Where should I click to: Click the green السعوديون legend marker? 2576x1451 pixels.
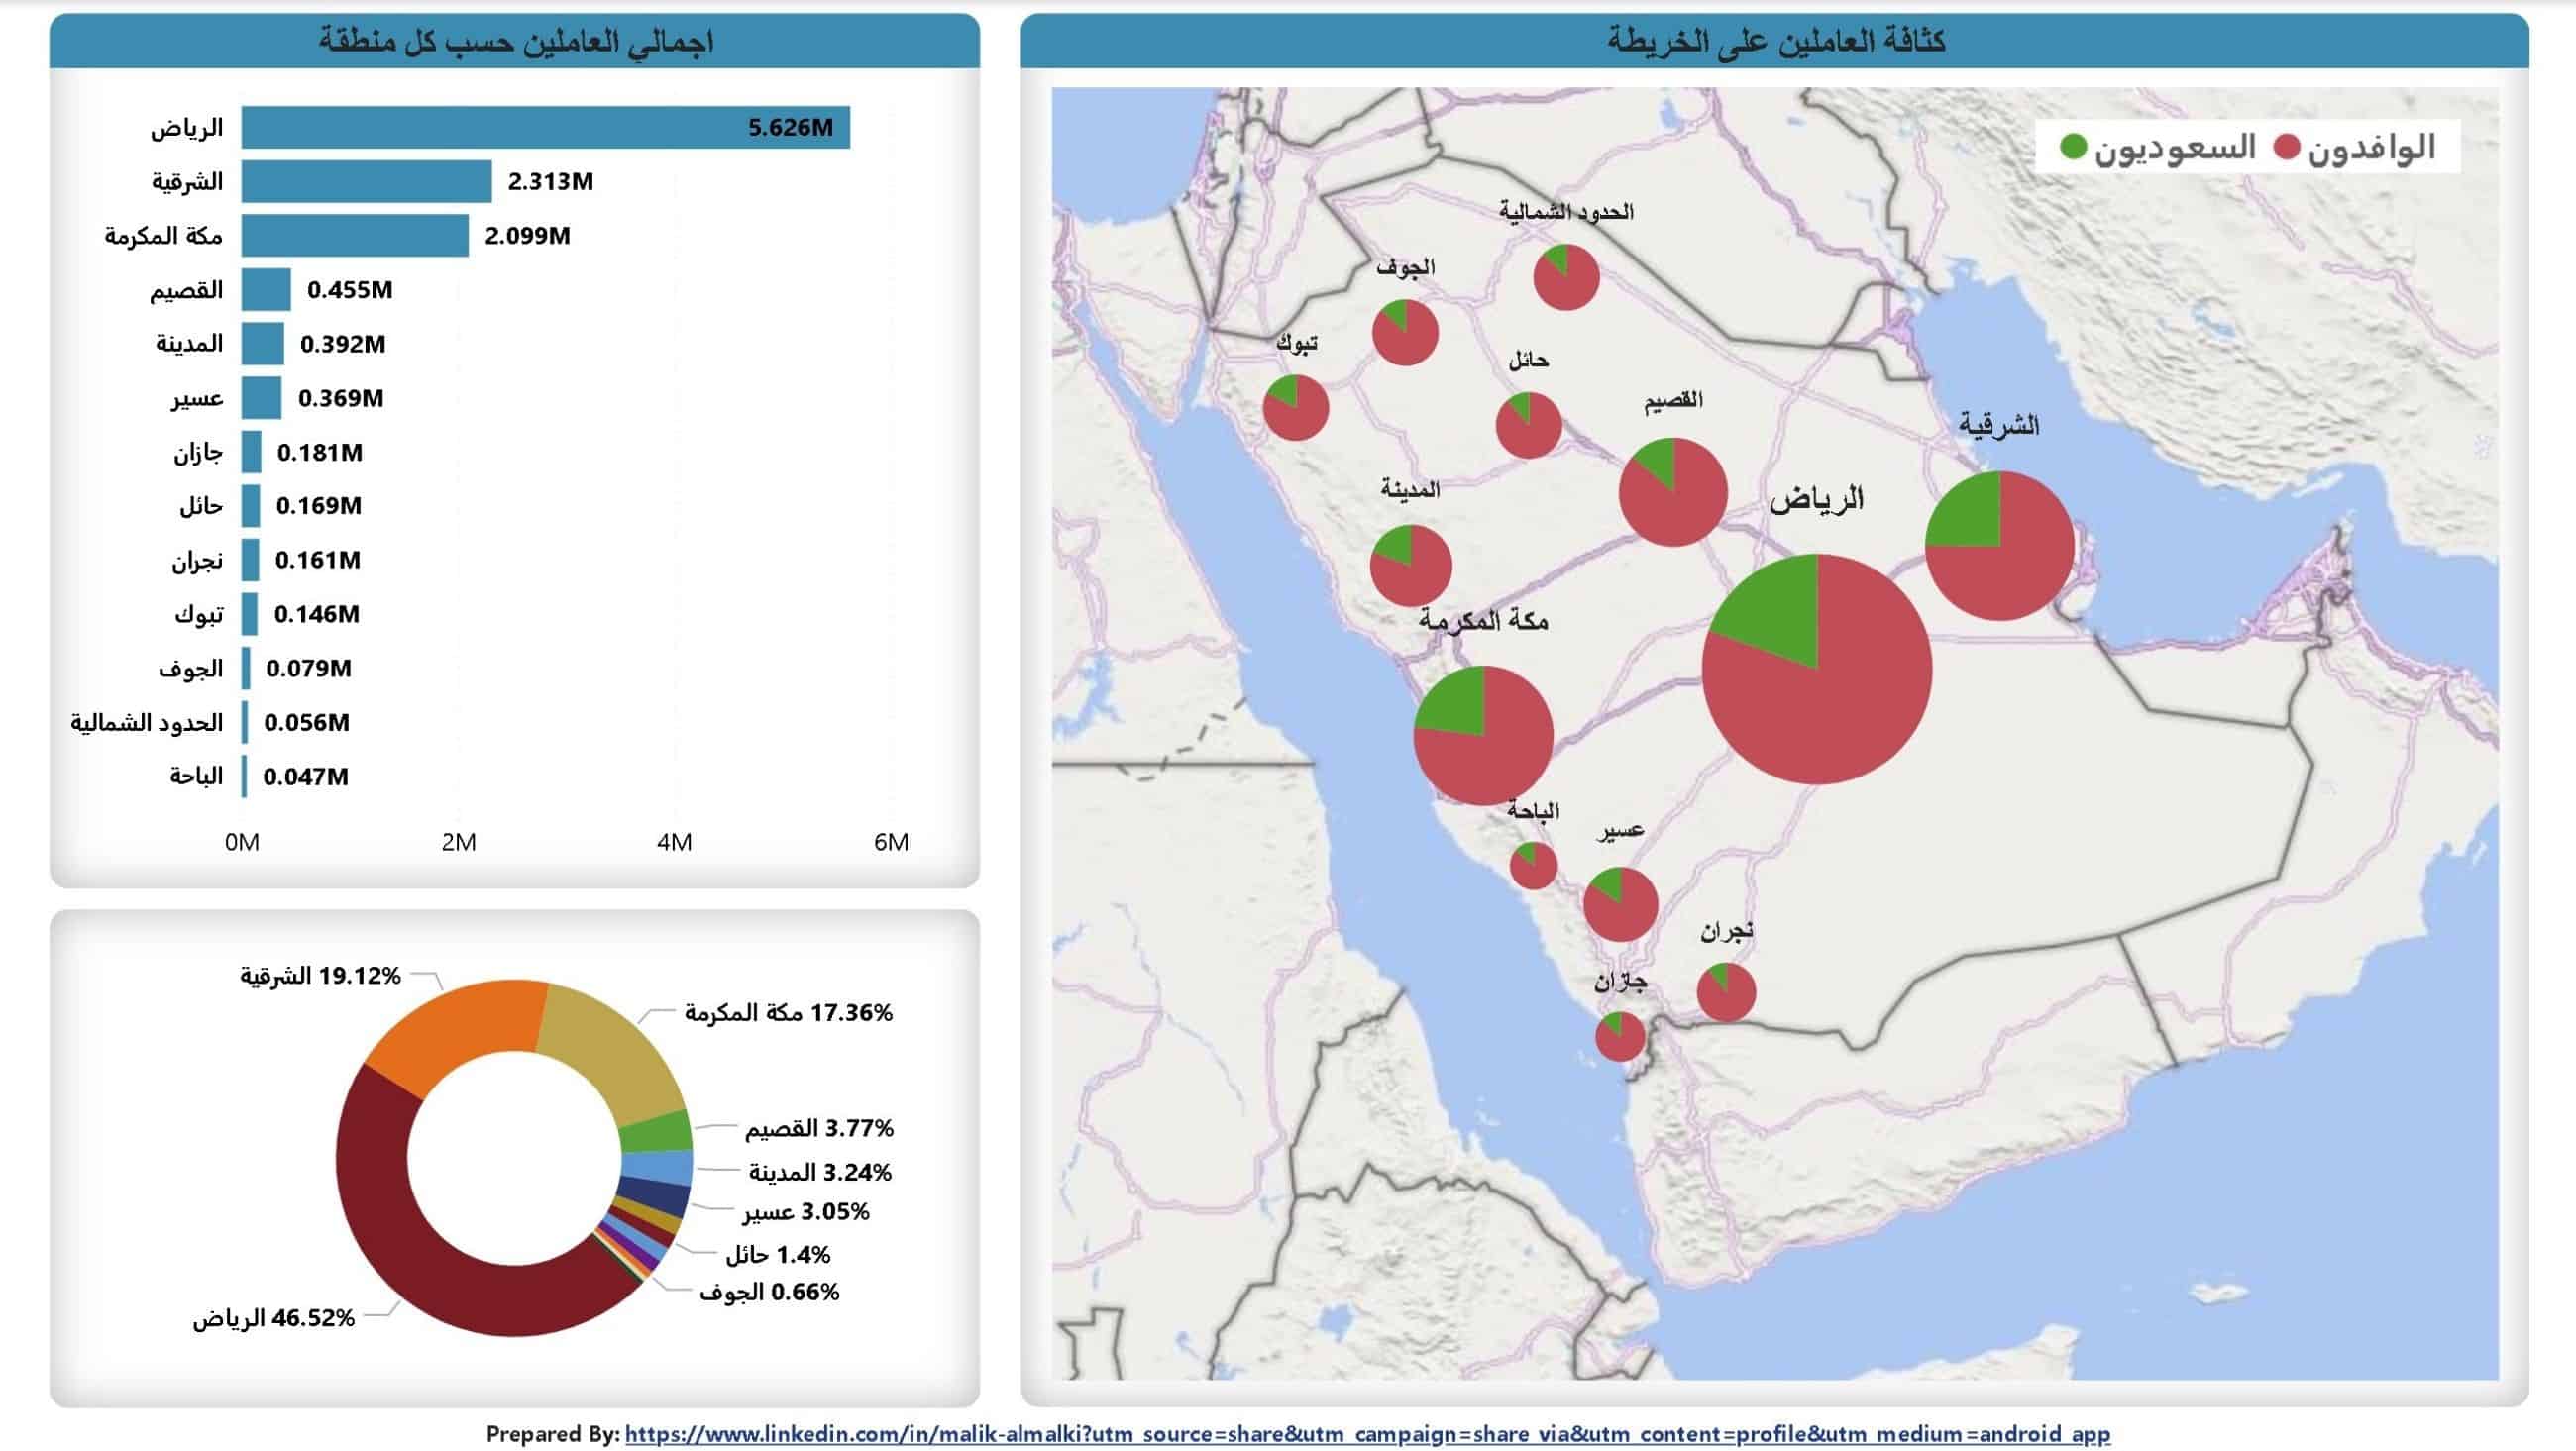point(2073,147)
